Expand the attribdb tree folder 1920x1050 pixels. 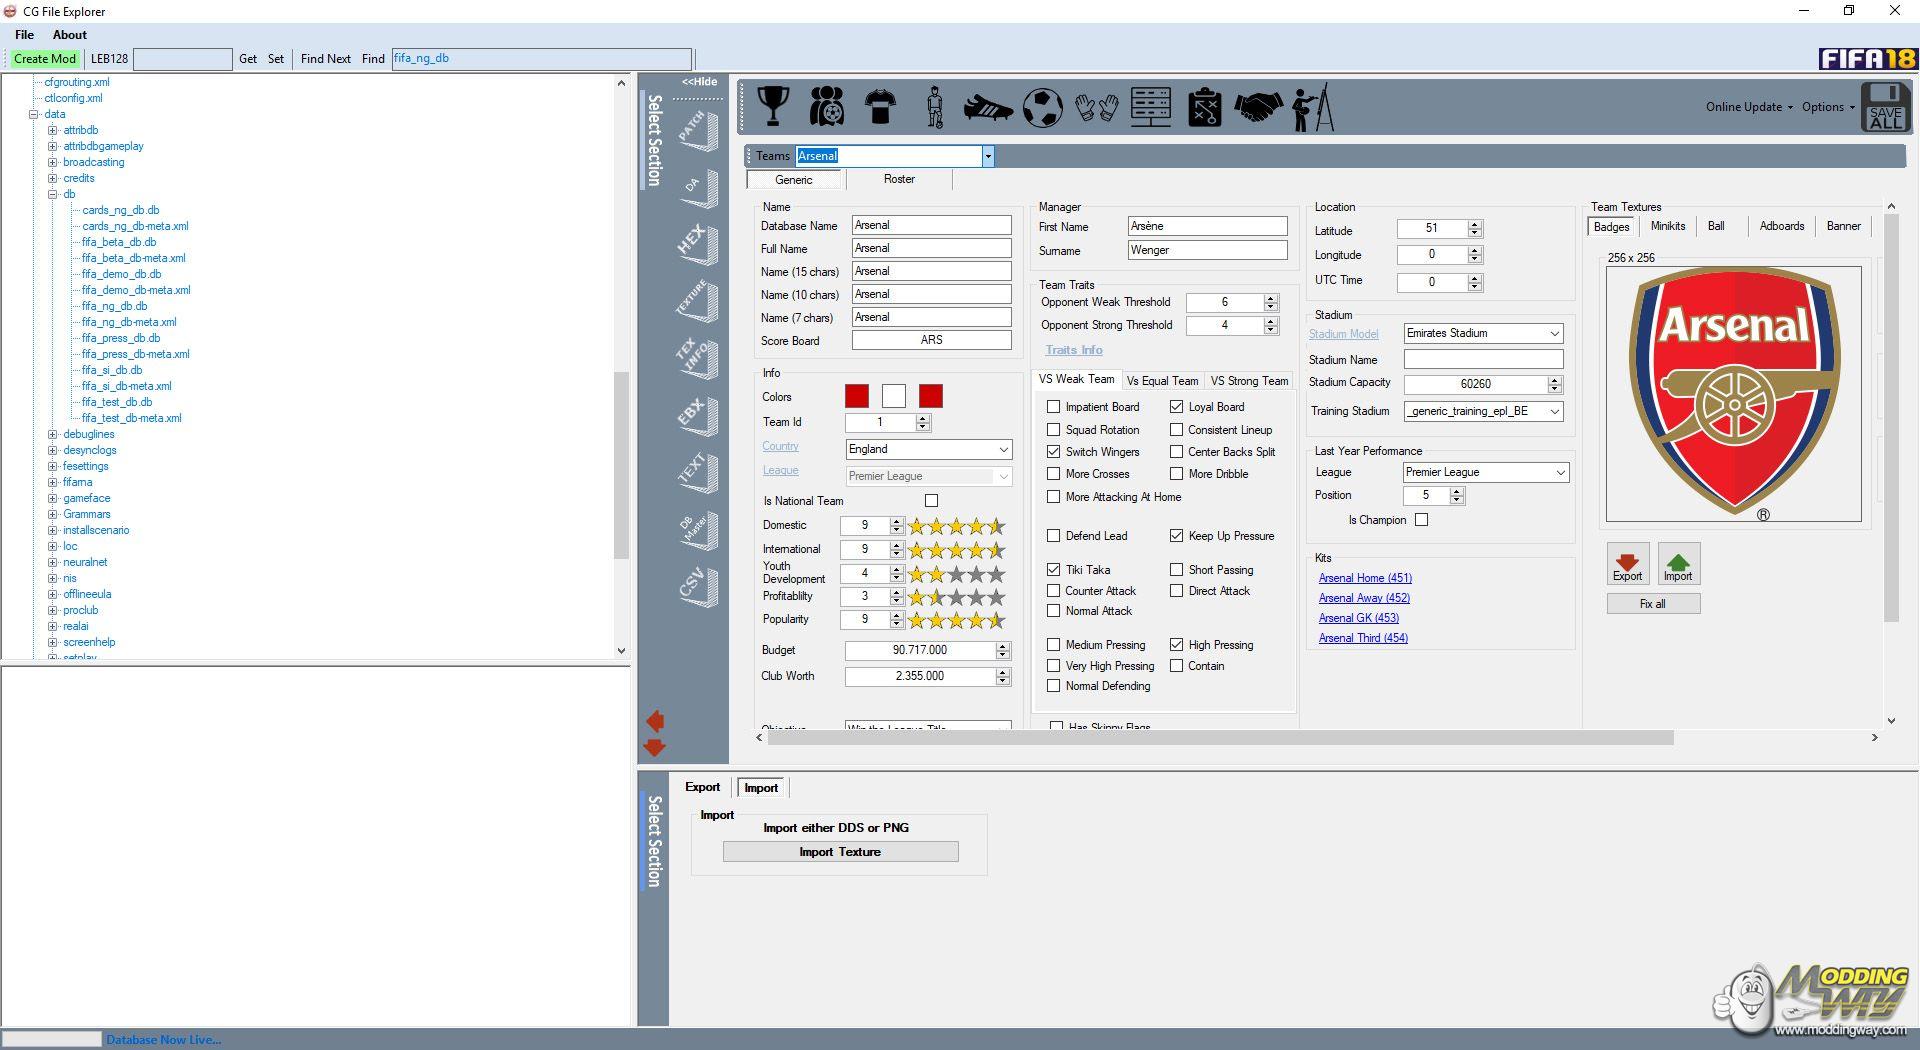click(52, 130)
